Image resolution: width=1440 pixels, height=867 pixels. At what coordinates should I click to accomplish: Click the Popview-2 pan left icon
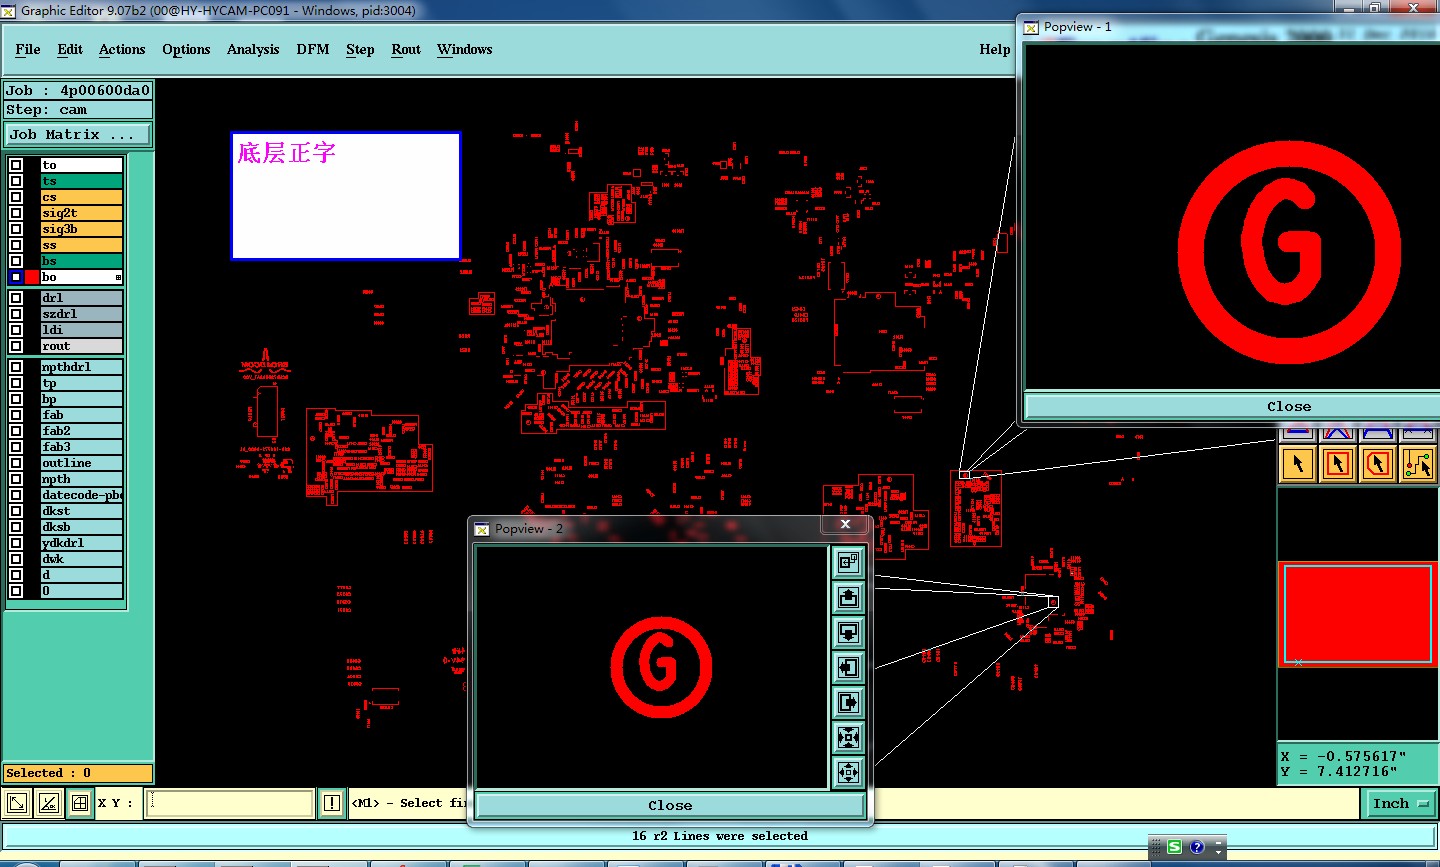(848, 668)
